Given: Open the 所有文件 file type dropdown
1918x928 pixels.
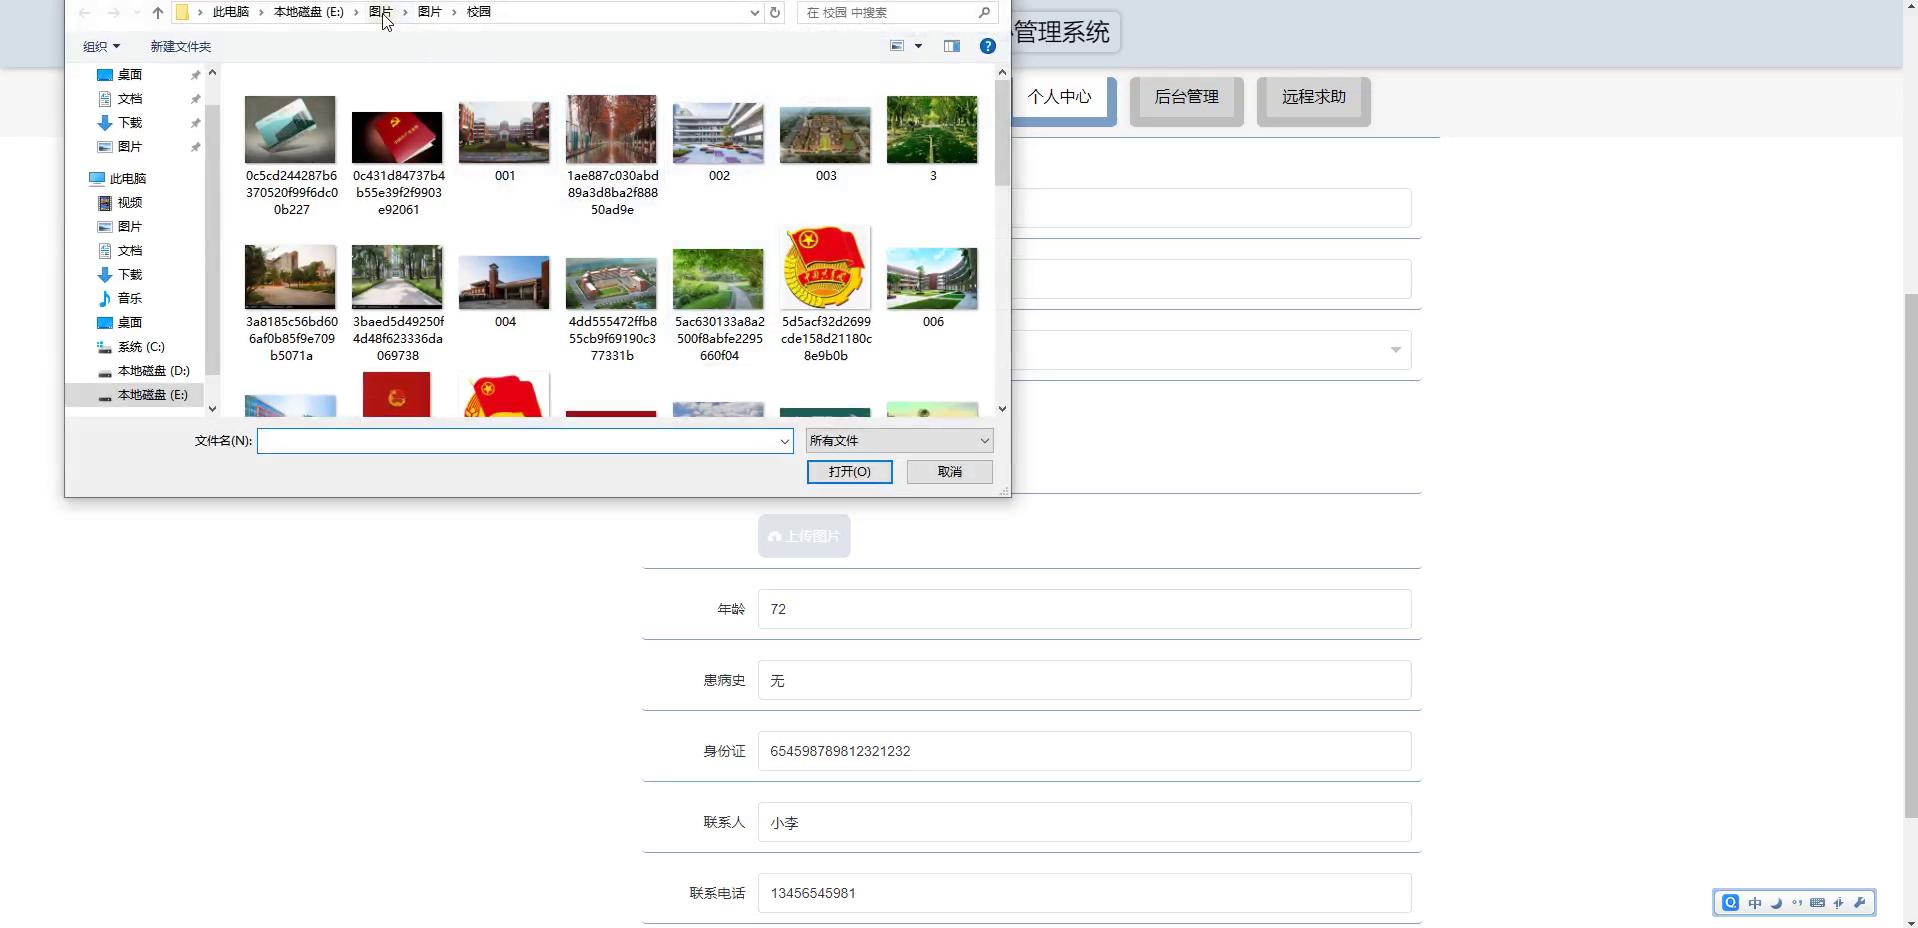Looking at the screenshot, I should point(899,441).
